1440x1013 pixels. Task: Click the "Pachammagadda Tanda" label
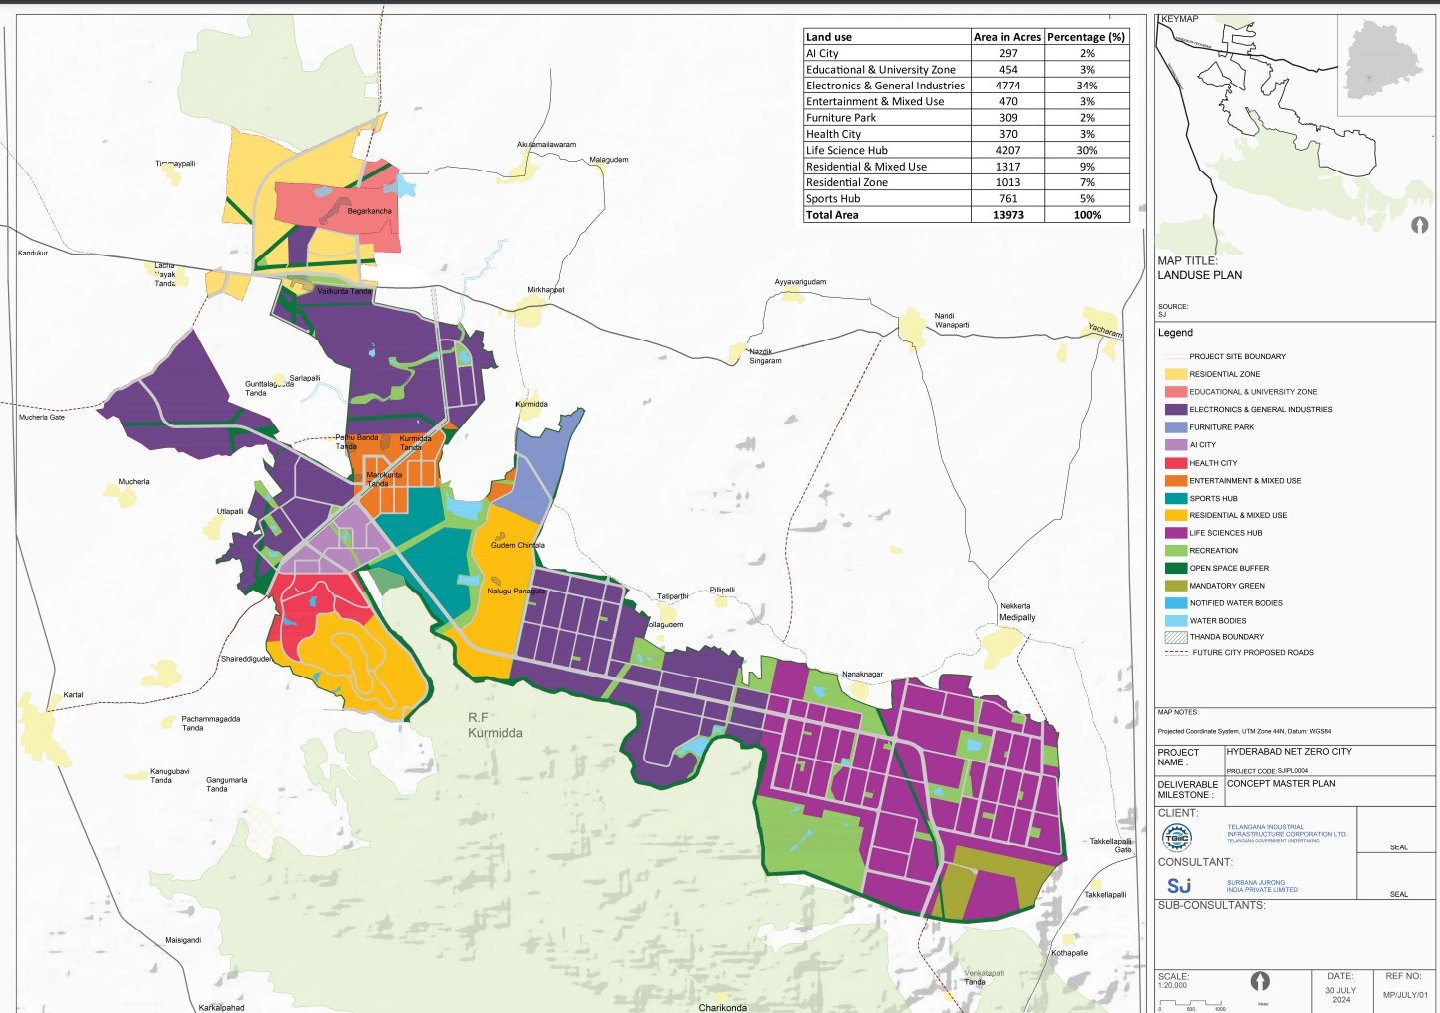pos(211,723)
